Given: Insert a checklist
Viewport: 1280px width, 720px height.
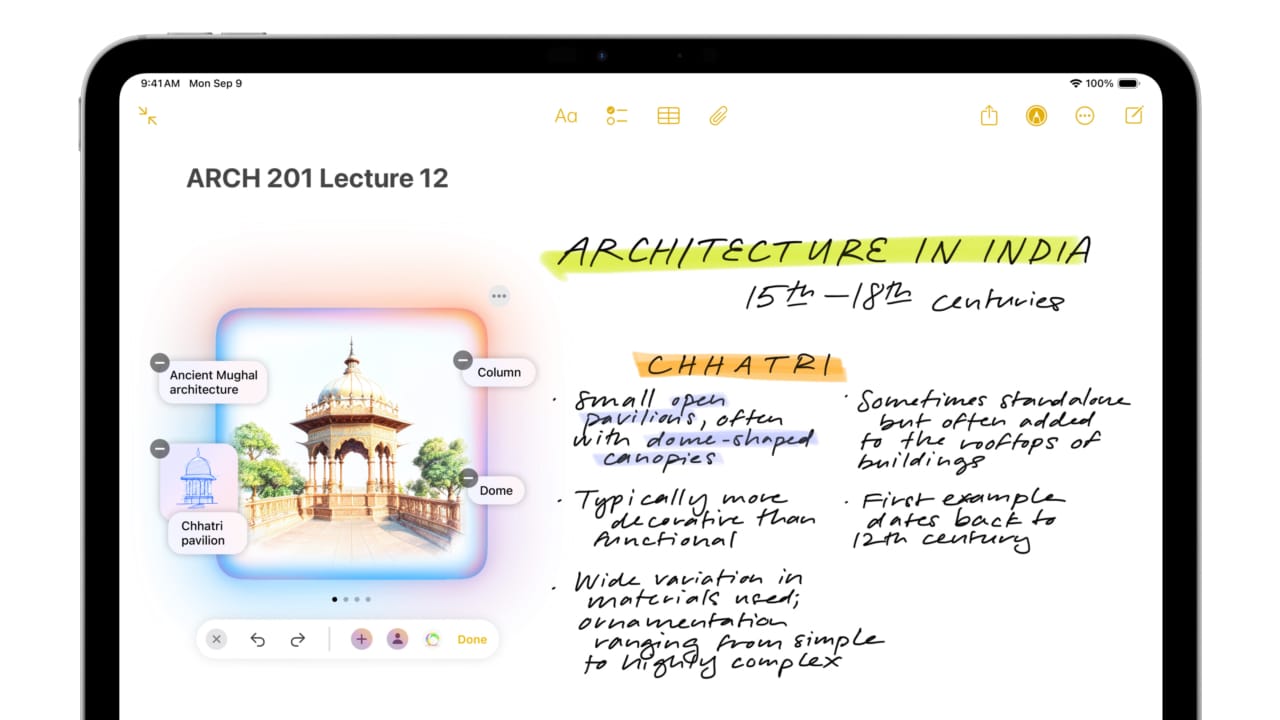Looking at the screenshot, I should [617, 116].
